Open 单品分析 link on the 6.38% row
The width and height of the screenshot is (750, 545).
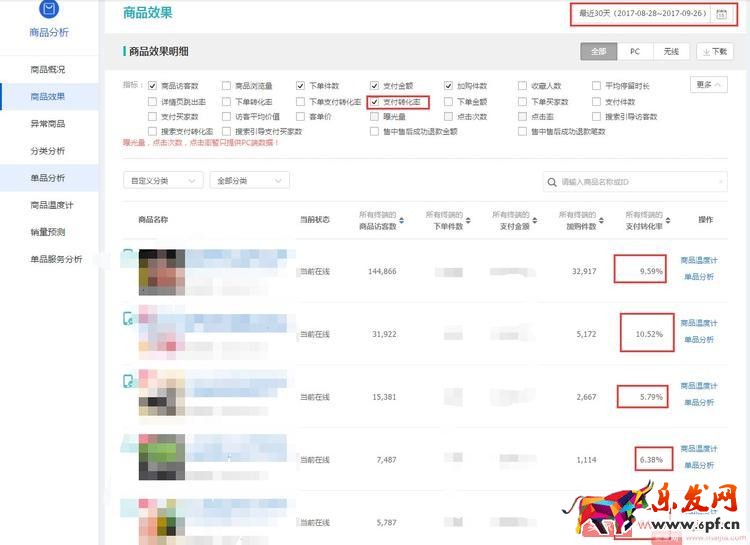click(699, 465)
